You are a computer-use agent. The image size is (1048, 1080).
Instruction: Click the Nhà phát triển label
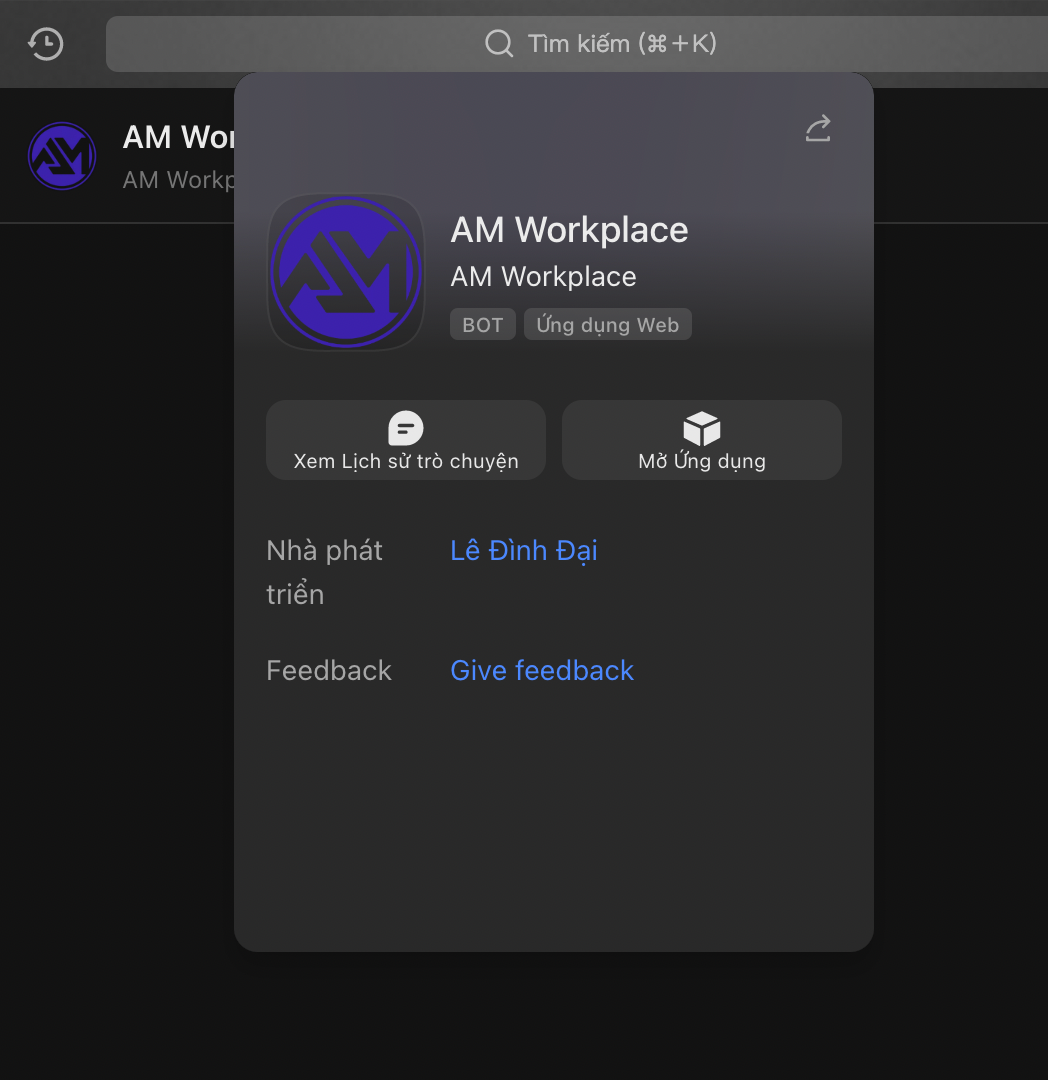pyautogui.click(x=324, y=571)
